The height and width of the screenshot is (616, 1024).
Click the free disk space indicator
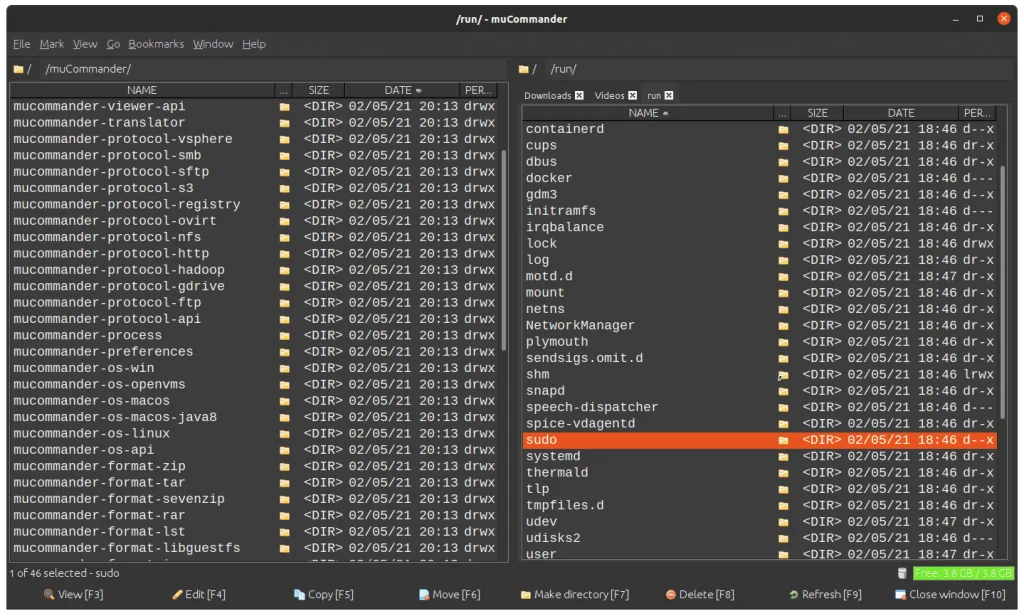958,574
